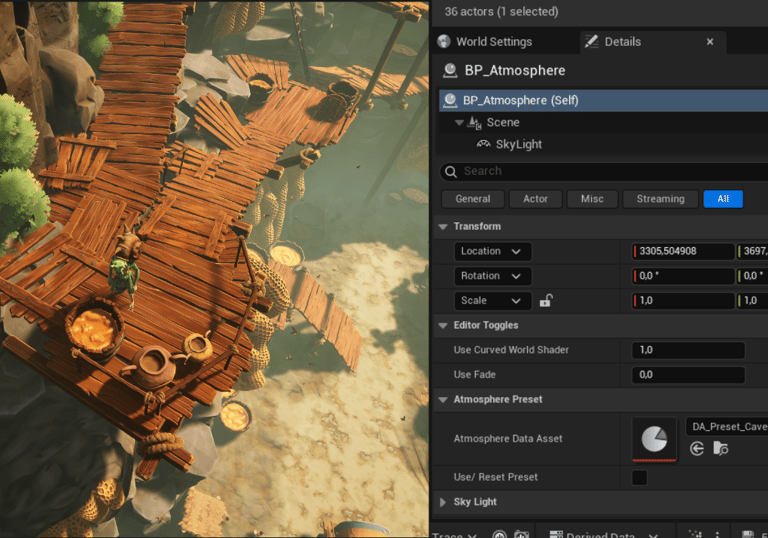The image size is (768, 538).
Task: Click the BP_Atmosphere actor icon in header
Action: click(450, 71)
